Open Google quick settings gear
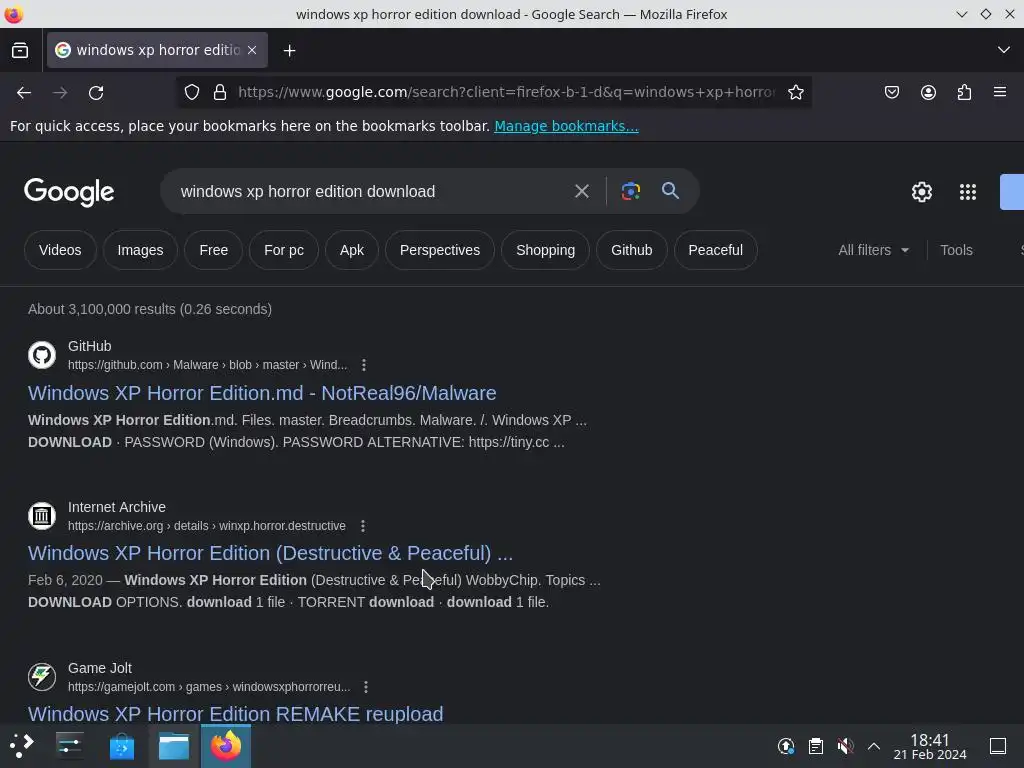The height and width of the screenshot is (768, 1024). click(921, 192)
